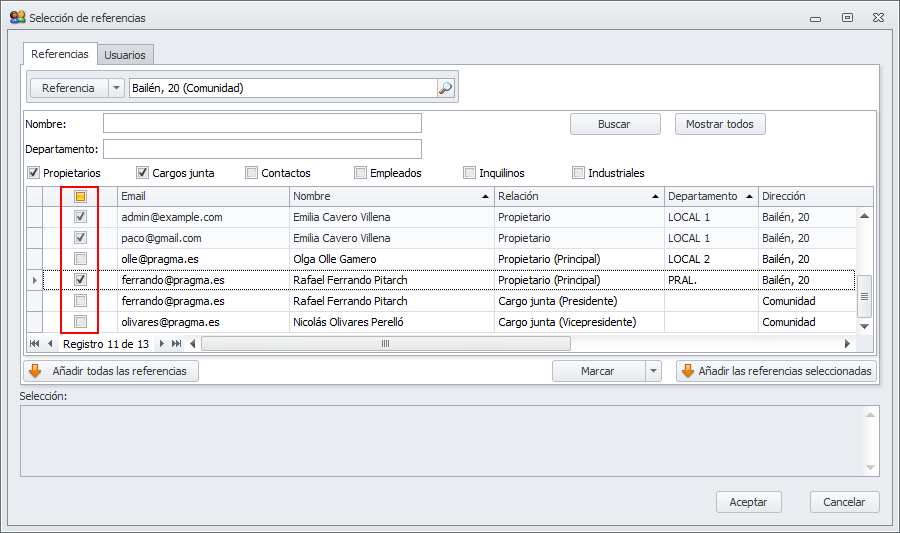Sort by Departamento column header arrow
900x533 pixels.
(747, 196)
